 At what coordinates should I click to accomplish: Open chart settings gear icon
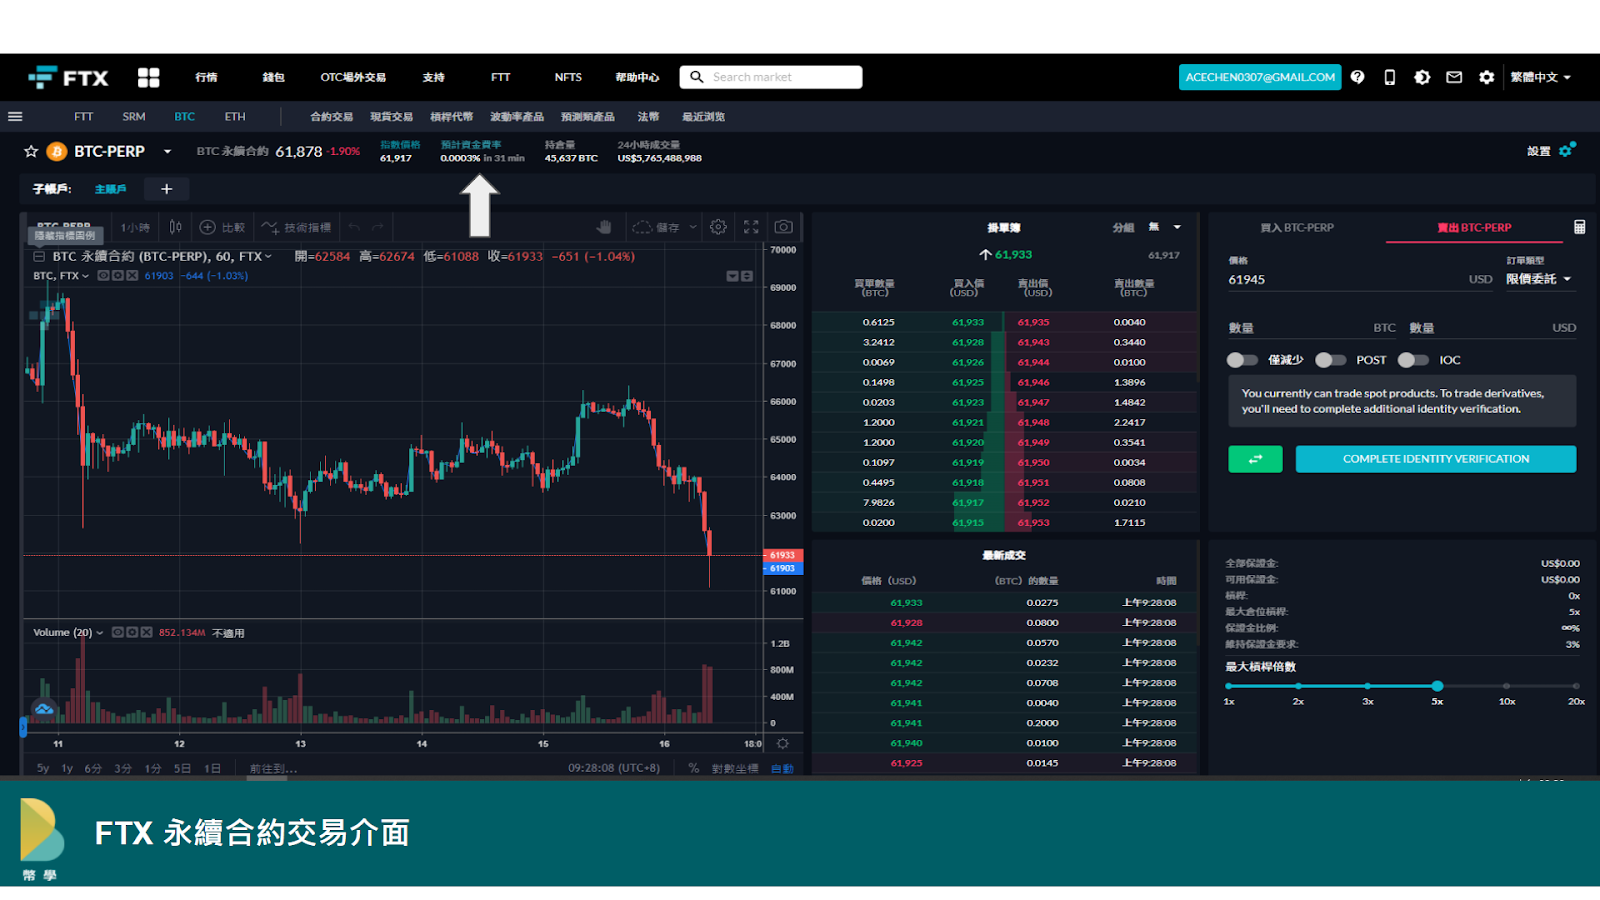coord(718,227)
